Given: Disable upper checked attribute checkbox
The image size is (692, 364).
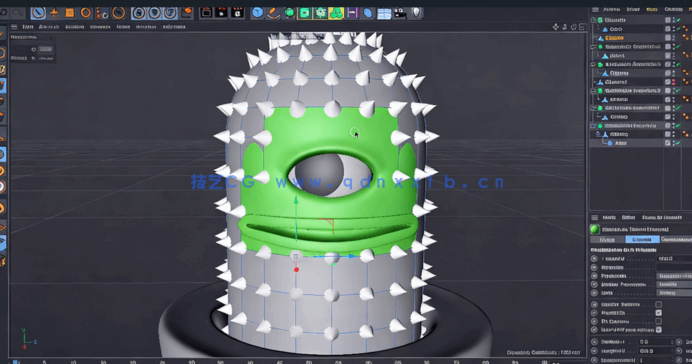Looking at the screenshot, I should (658, 313).
